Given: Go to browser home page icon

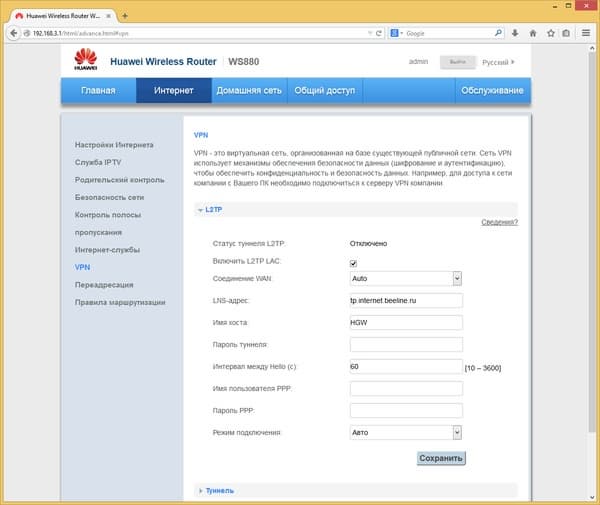Looking at the screenshot, I should tap(533, 33).
